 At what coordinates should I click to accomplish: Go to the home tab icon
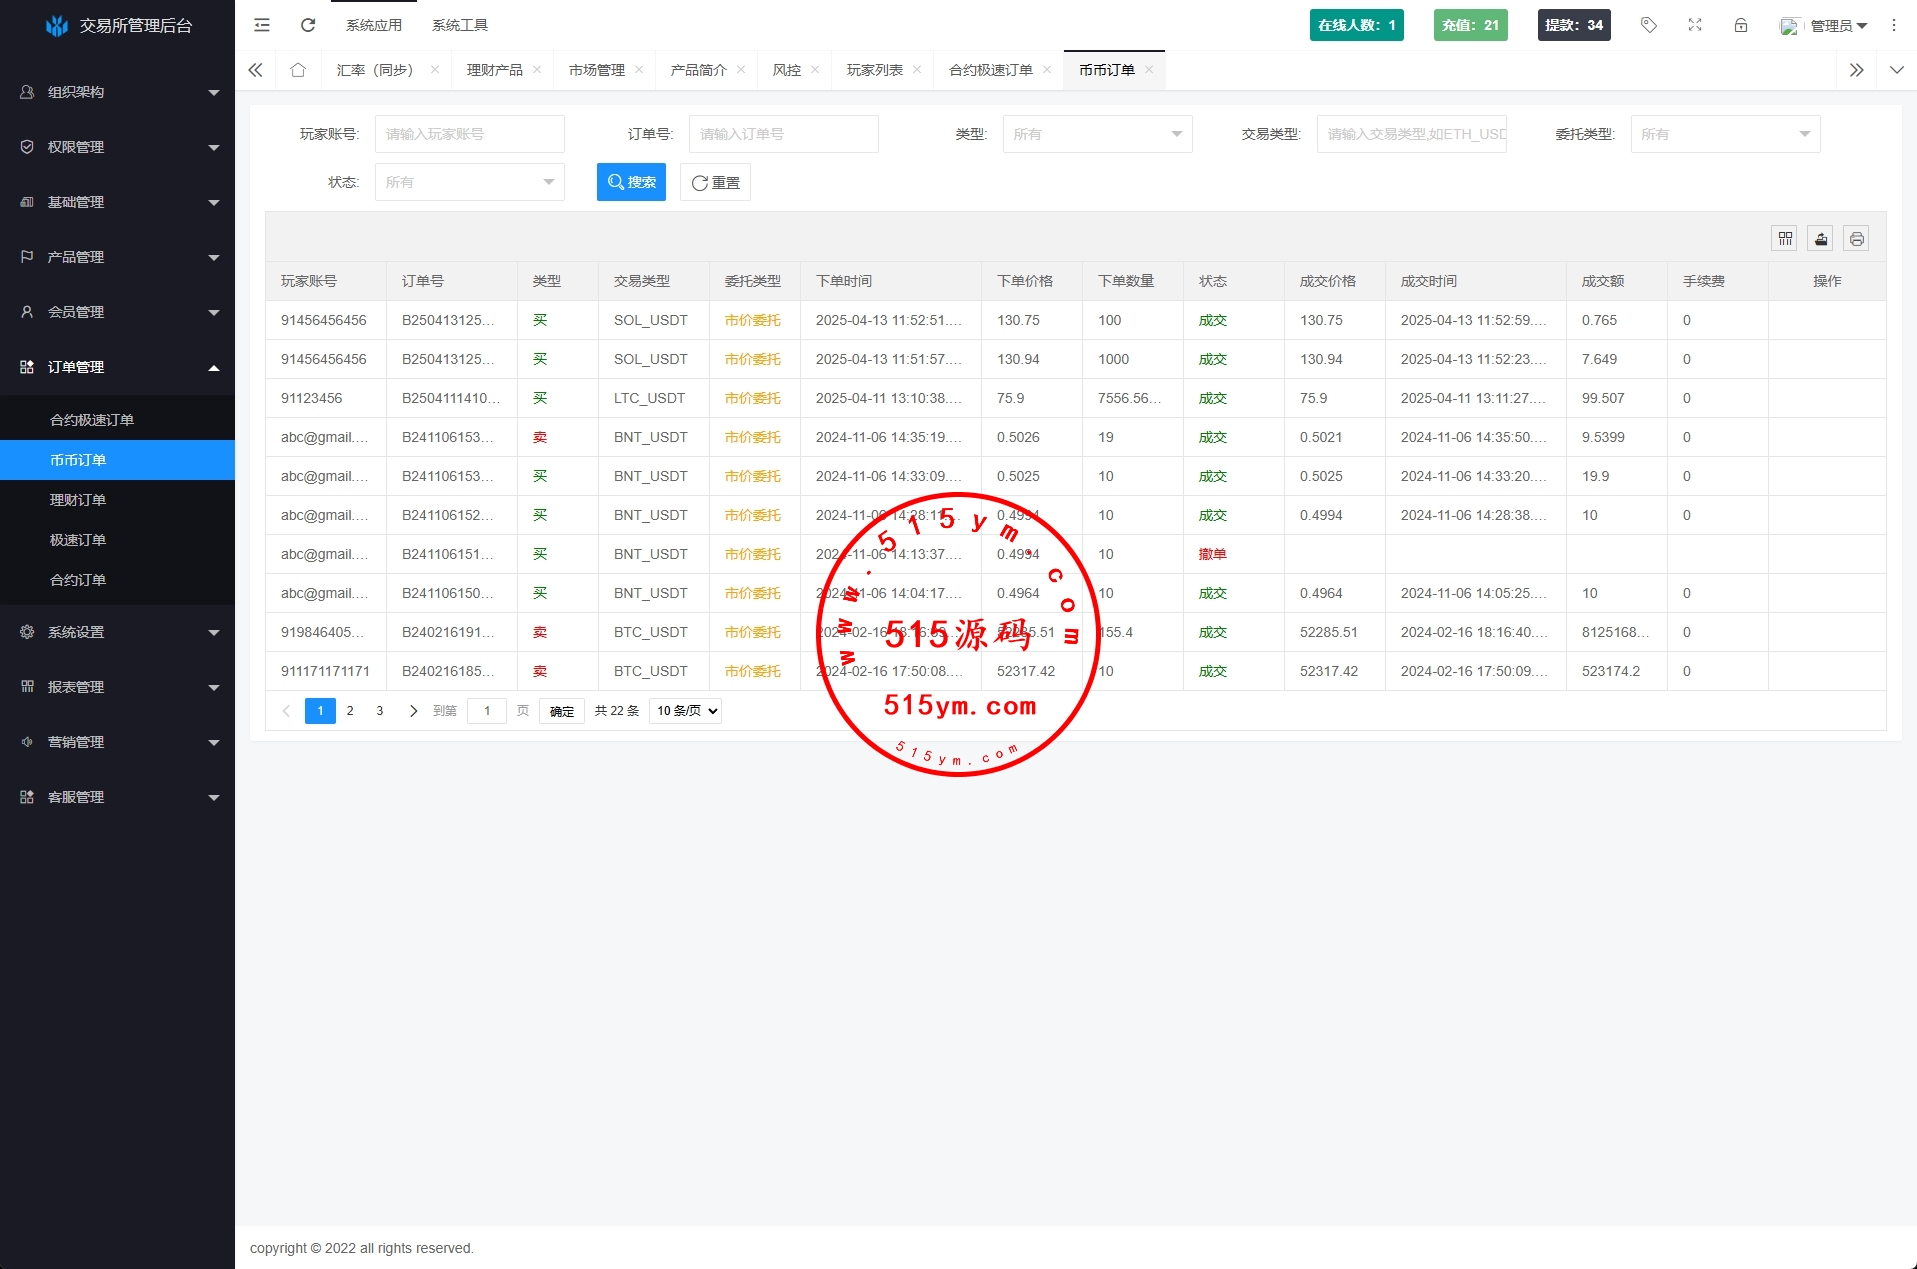(x=298, y=70)
